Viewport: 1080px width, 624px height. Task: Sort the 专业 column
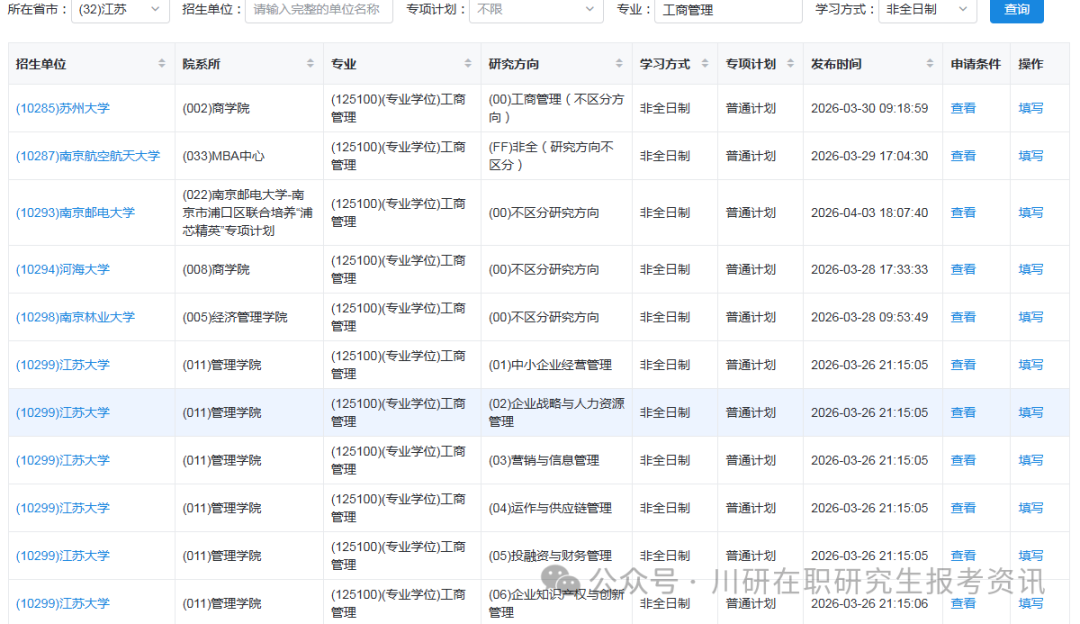(x=469, y=62)
